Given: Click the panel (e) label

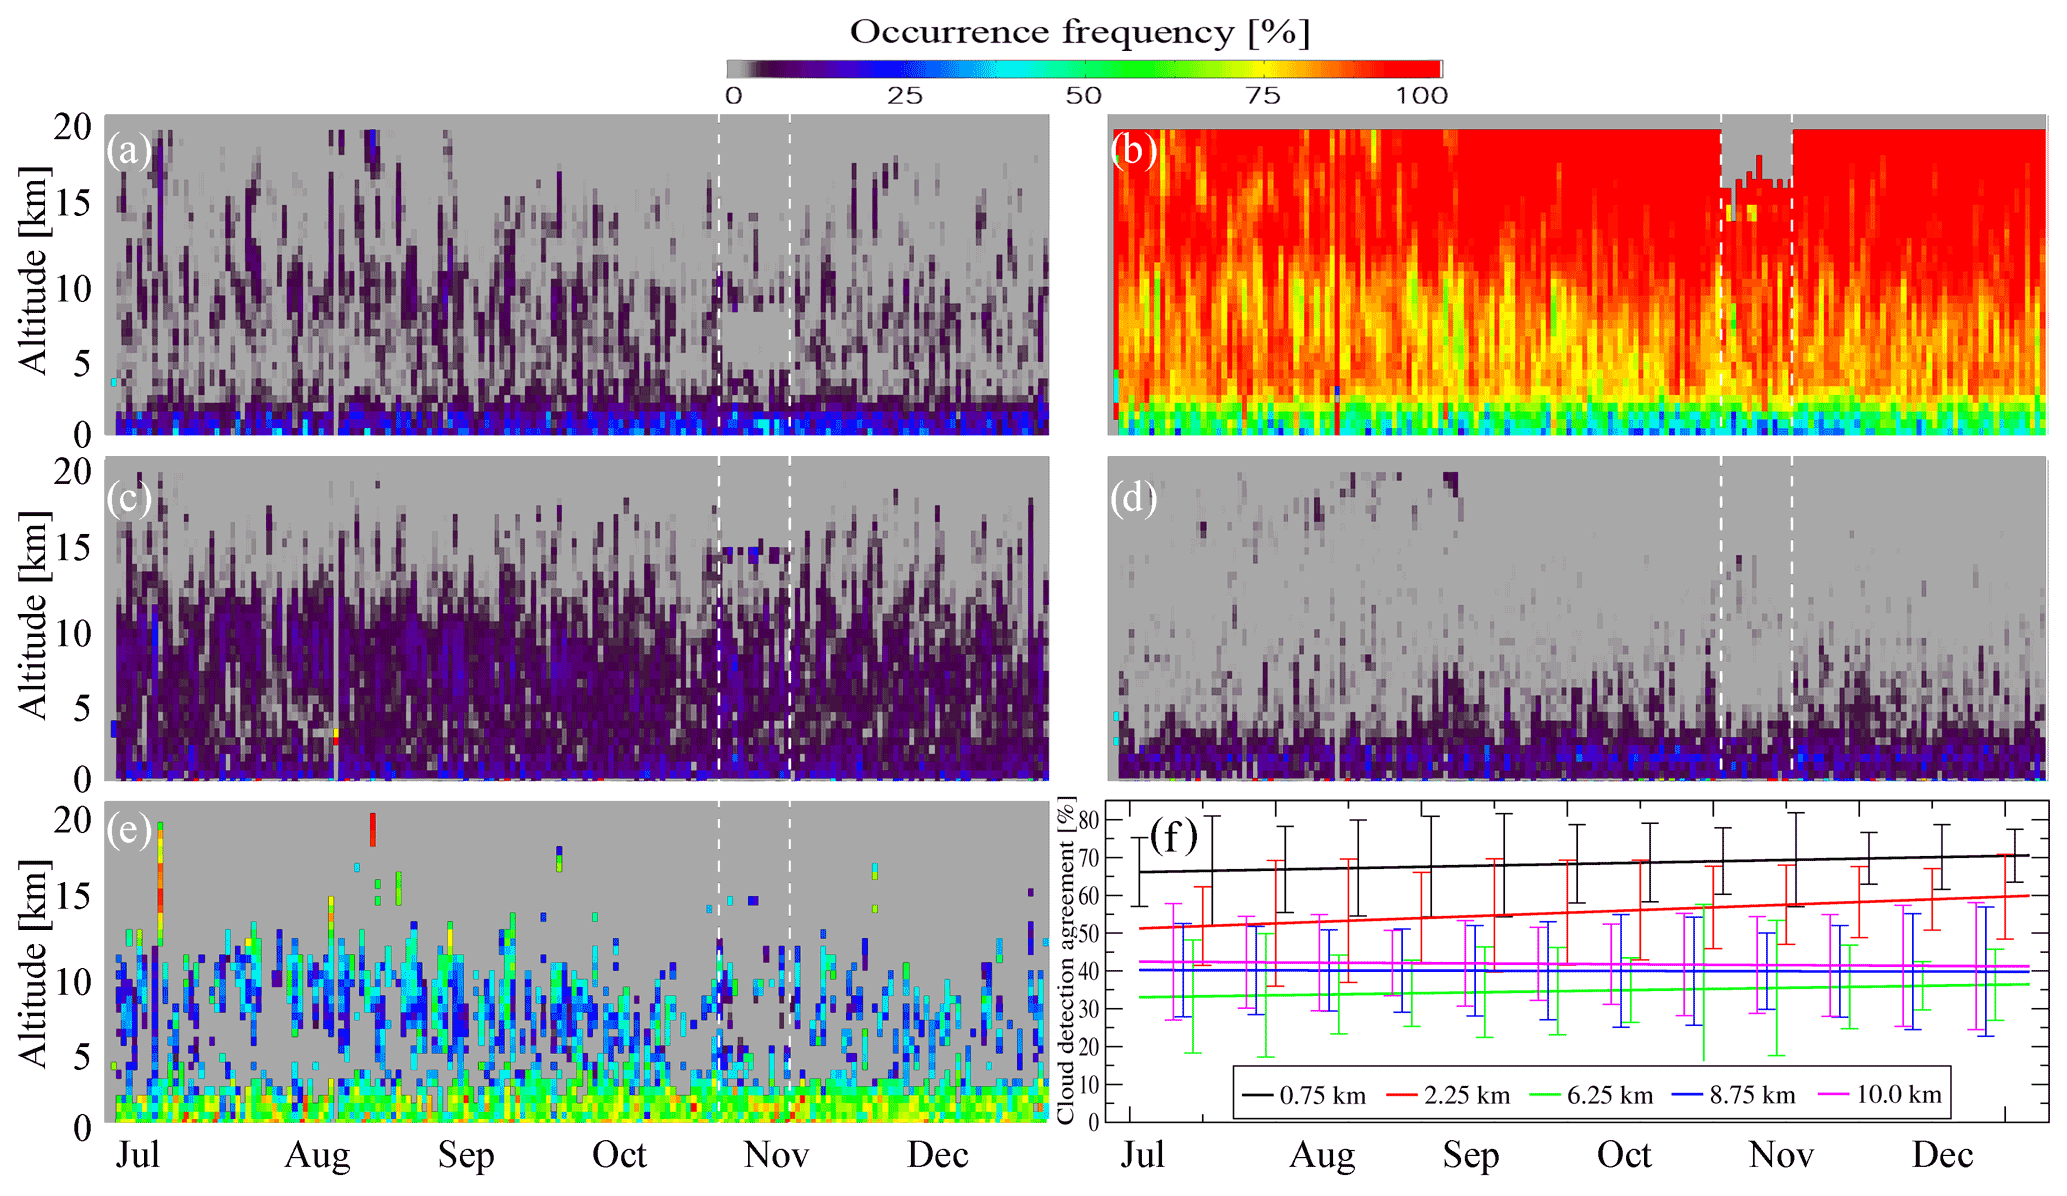Looking at the screenshot, I should coord(129,830).
